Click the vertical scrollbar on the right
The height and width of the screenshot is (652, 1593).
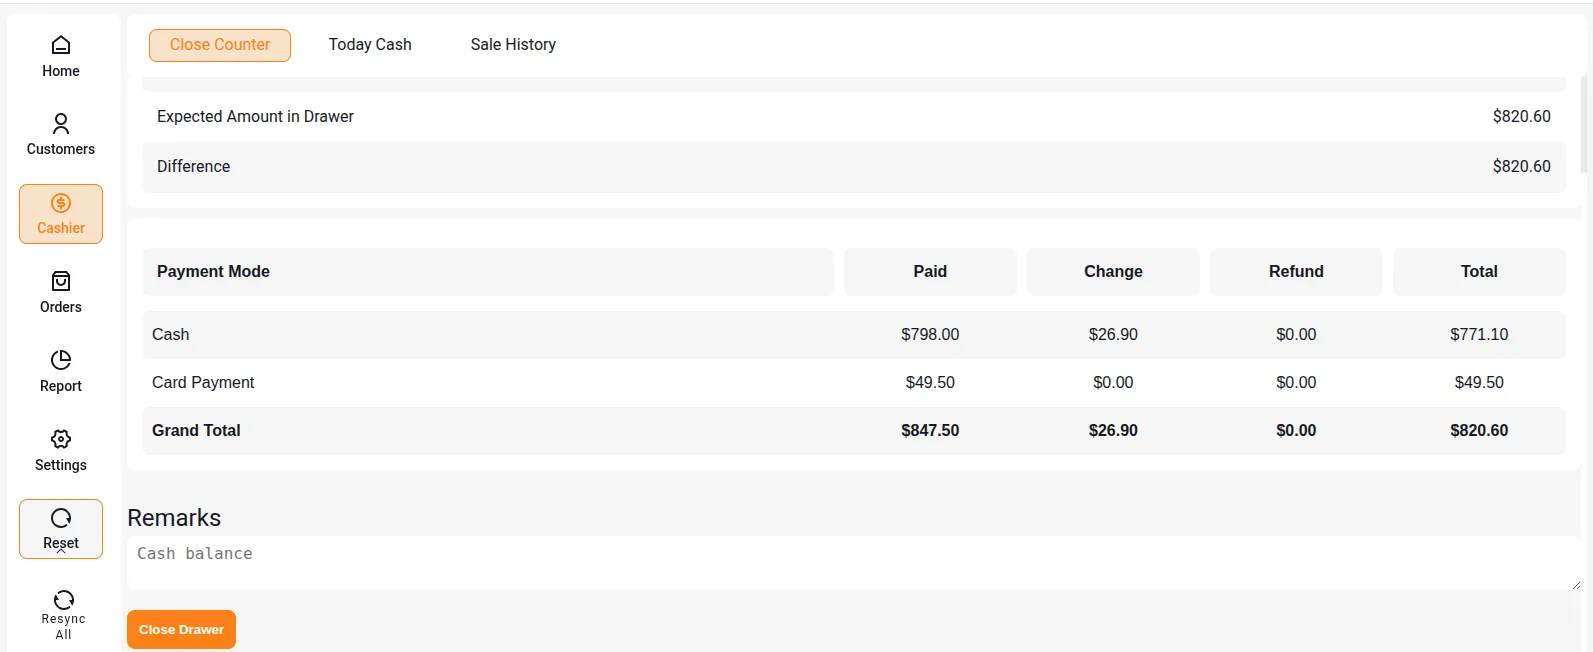click(1583, 125)
